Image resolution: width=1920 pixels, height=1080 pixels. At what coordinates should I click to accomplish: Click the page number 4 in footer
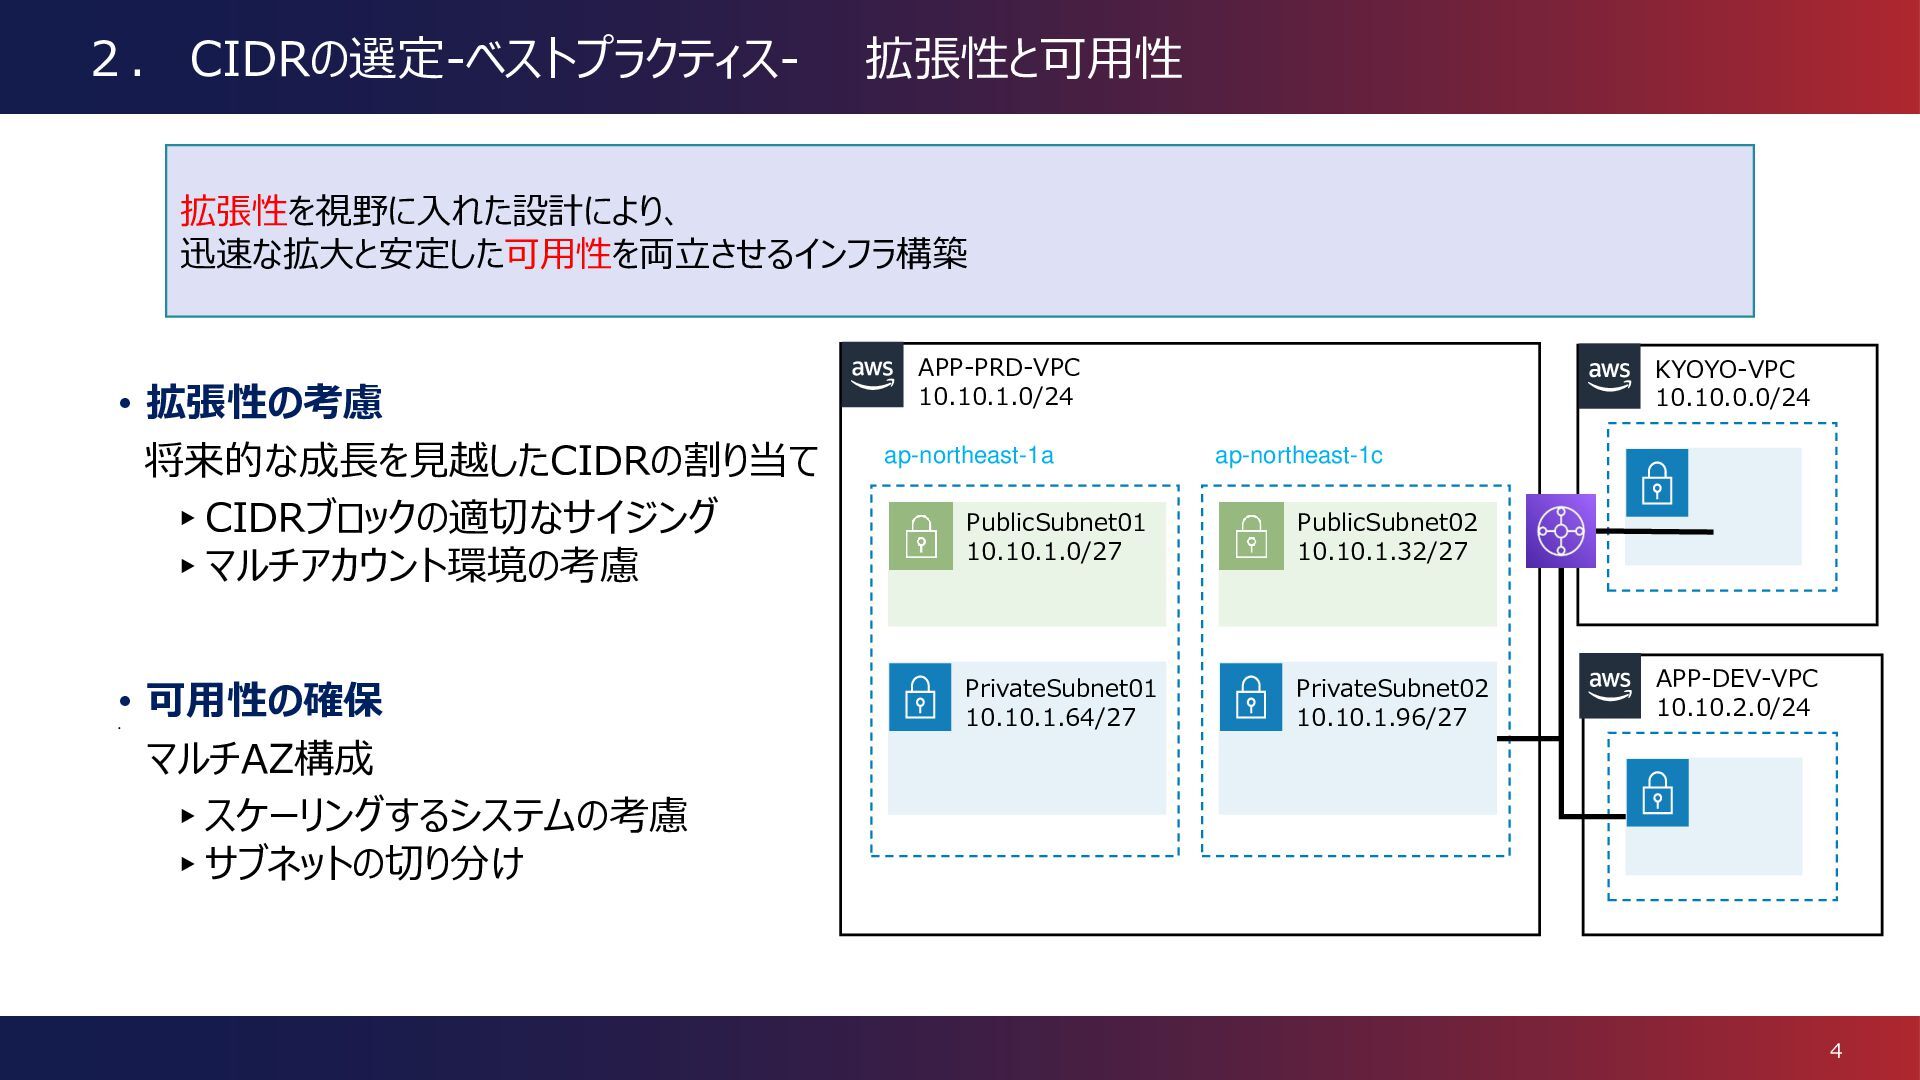(1835, 1050)
